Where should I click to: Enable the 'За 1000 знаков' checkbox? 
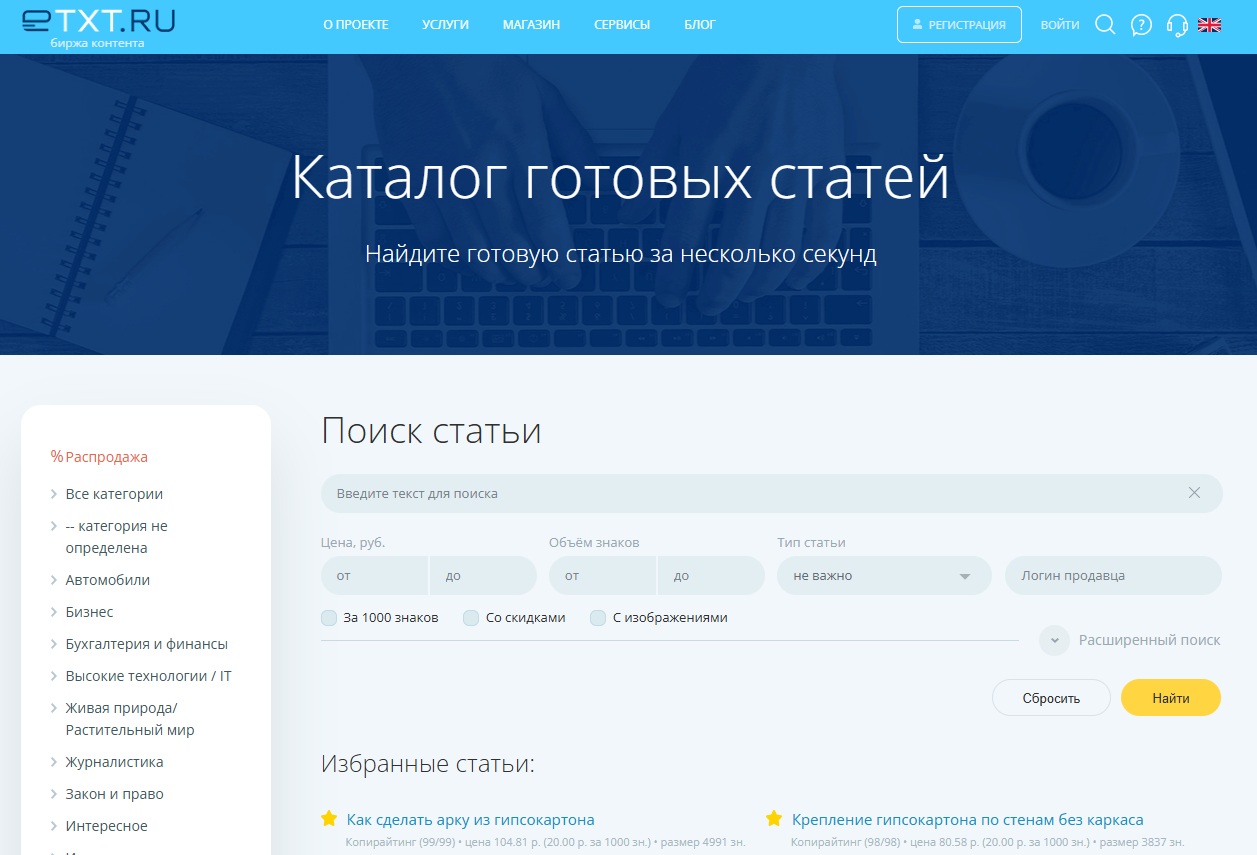329,618
